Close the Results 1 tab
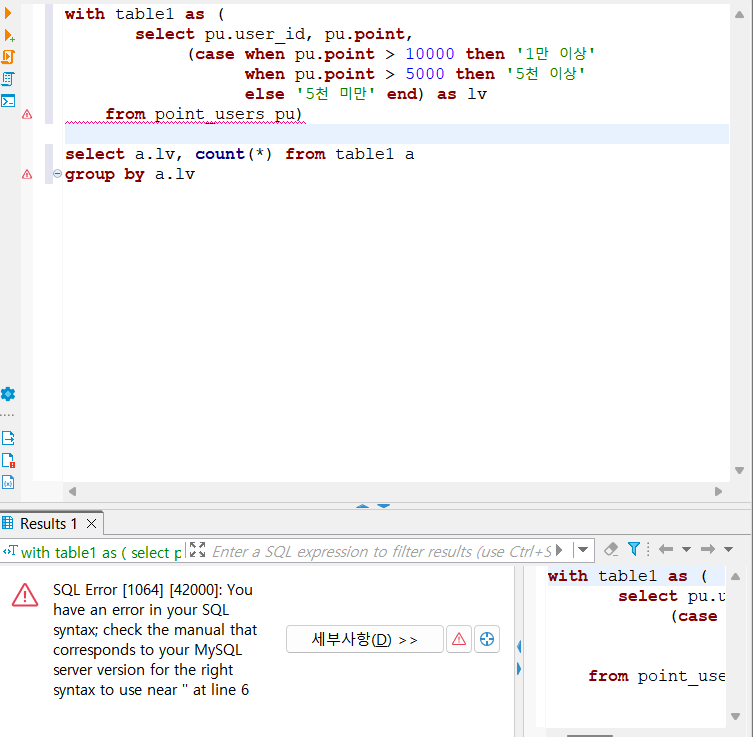This screenshot has width=753, height=737. 91,523
